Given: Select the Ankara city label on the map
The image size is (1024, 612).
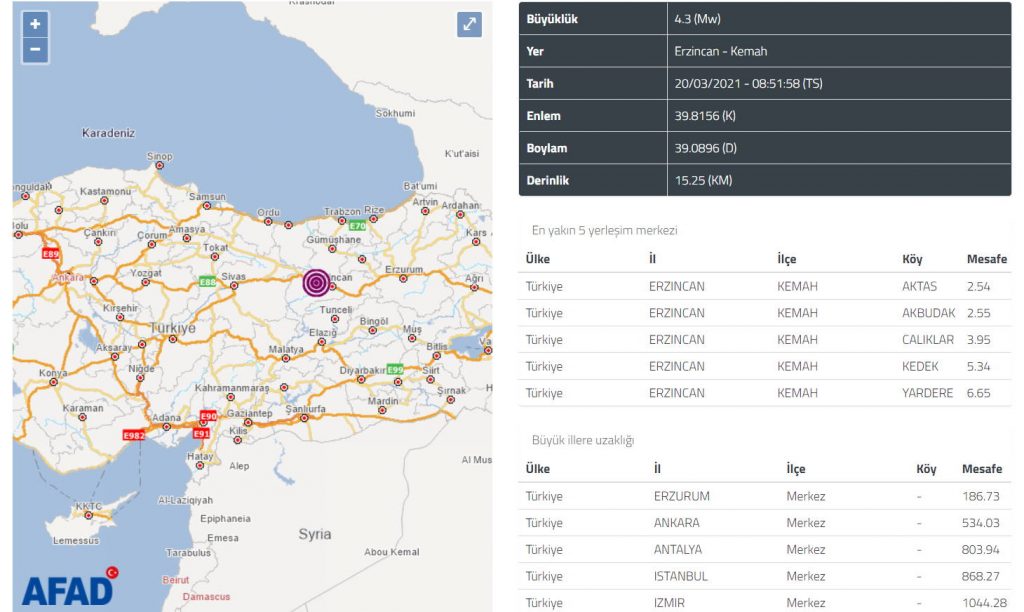Looking at the screenshot, I should click(68, 277).
